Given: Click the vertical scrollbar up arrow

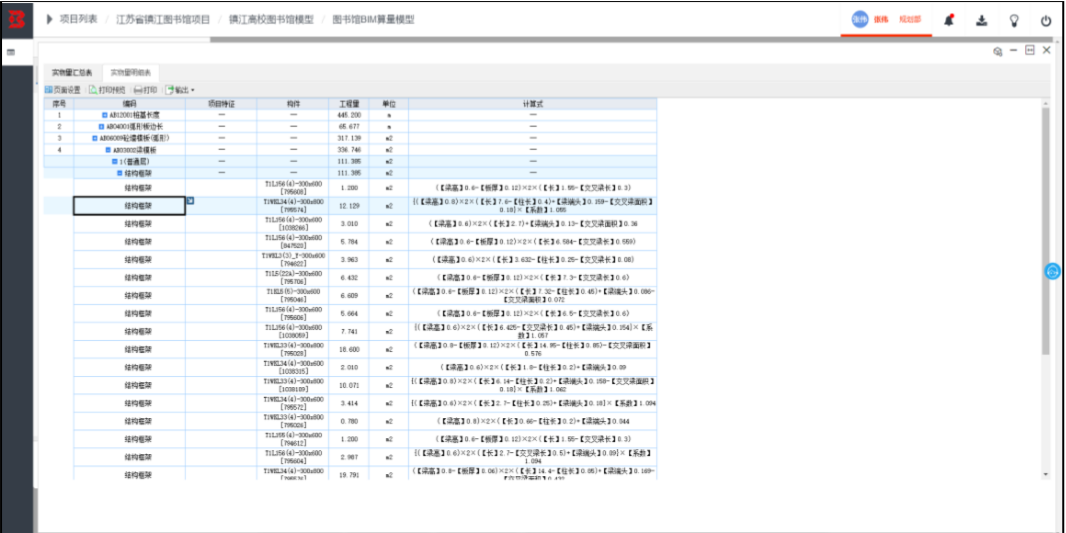Looking at the screenshot, I should [x=1046, y=101].
